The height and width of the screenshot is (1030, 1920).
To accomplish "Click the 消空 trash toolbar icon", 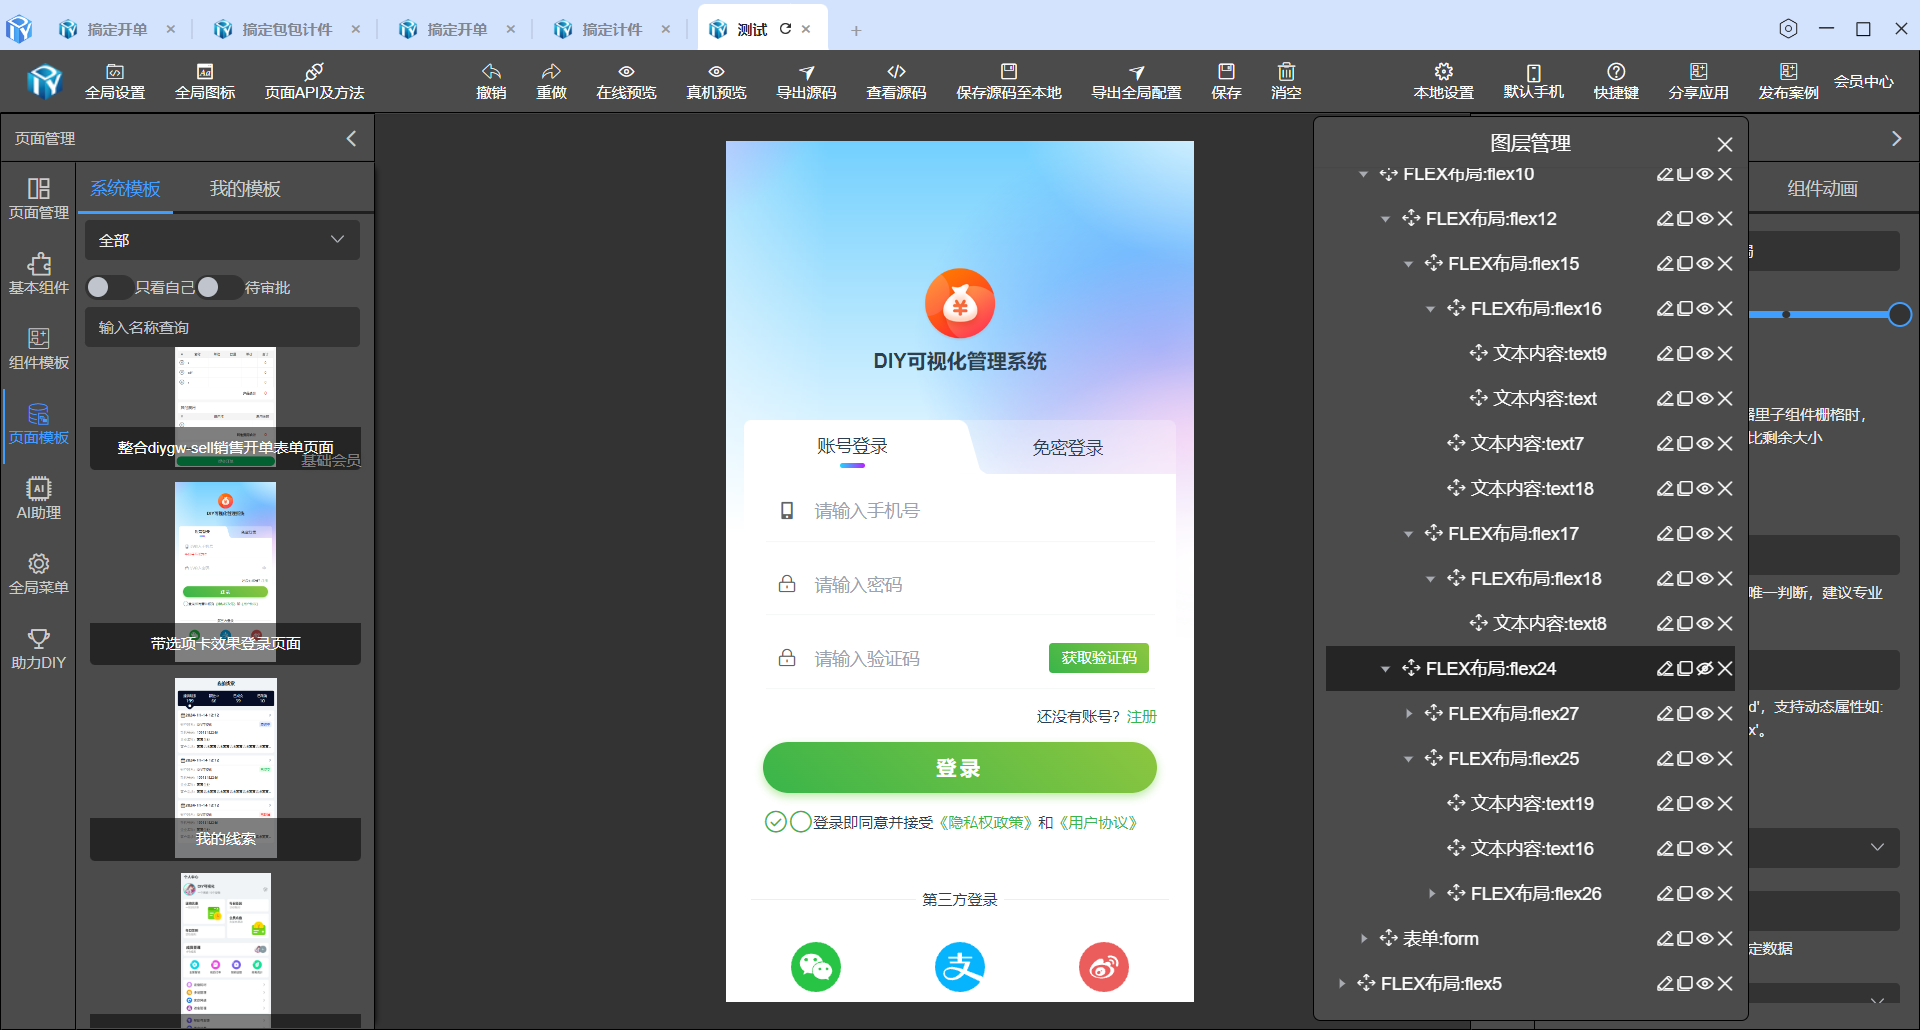I will coord(1285,80).
